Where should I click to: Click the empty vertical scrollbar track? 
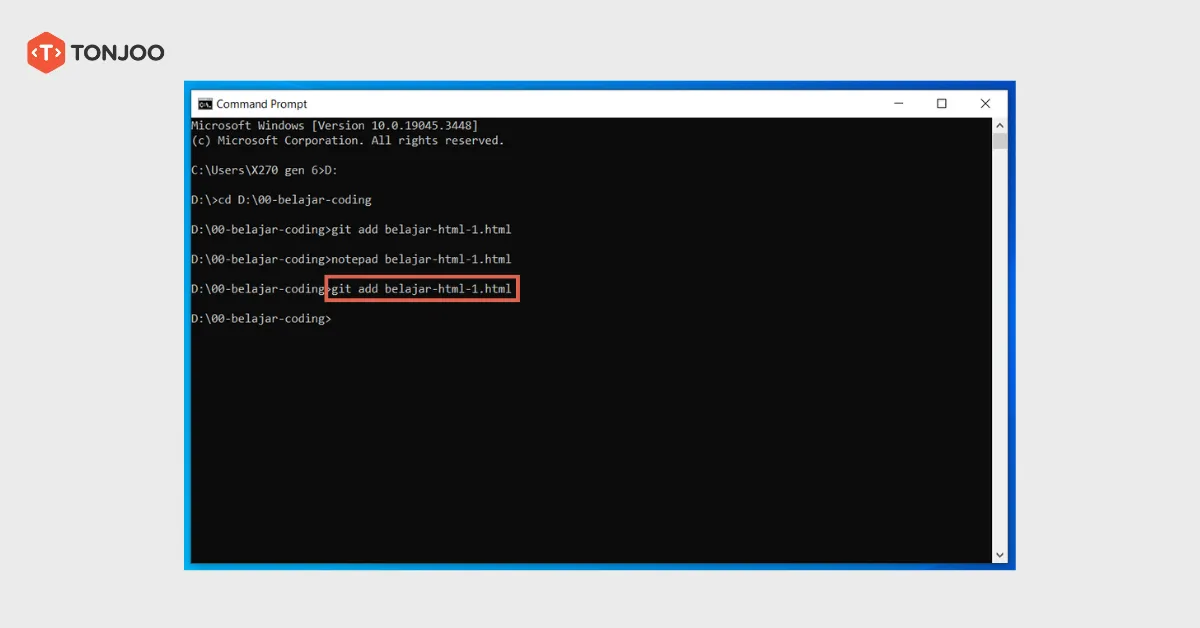[999, 350]
